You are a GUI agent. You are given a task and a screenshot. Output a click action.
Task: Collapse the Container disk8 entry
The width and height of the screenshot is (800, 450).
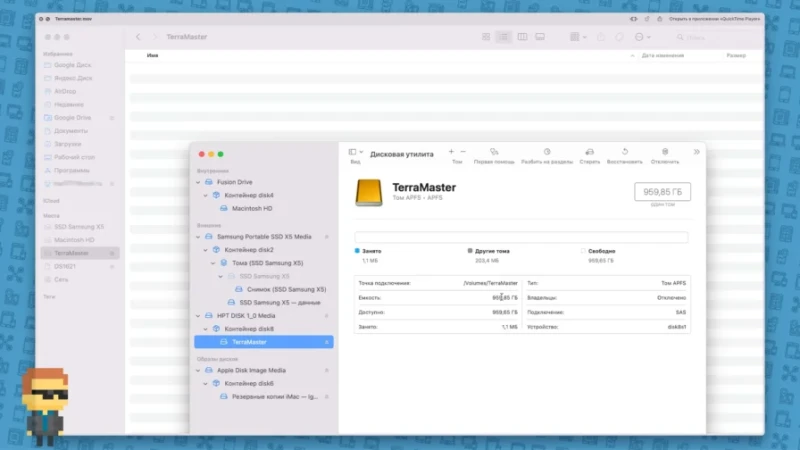click(206, 329)
